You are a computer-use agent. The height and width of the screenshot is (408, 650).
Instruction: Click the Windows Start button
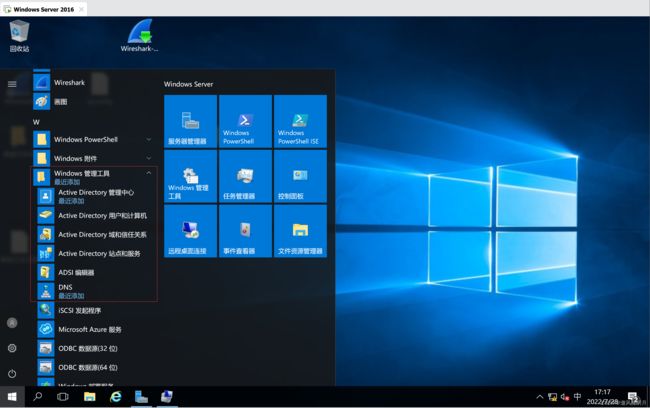click(12, 397)
